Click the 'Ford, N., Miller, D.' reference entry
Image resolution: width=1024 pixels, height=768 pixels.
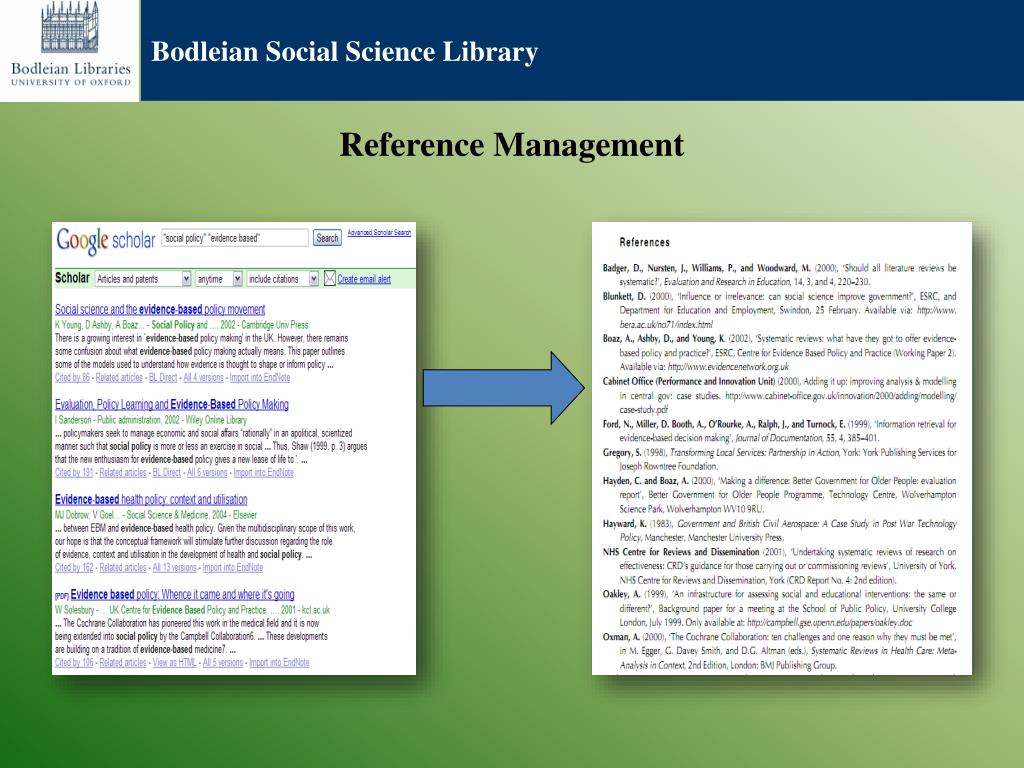(x=779, y=431)
